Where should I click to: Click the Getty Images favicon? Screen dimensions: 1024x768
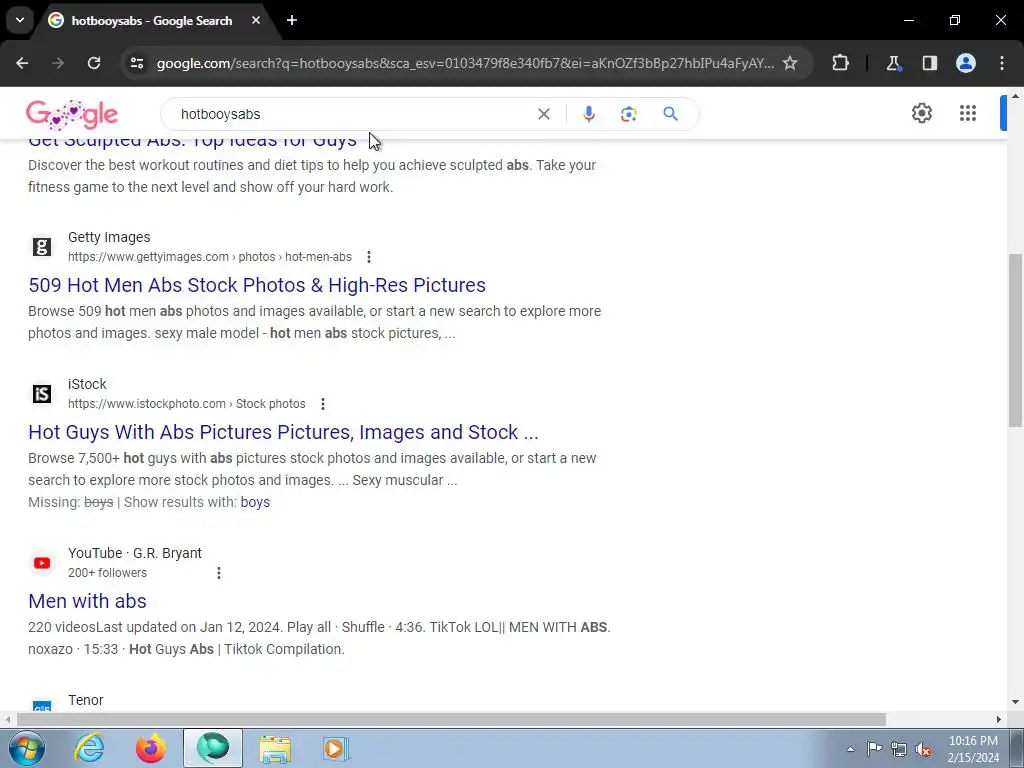(42, 247)
